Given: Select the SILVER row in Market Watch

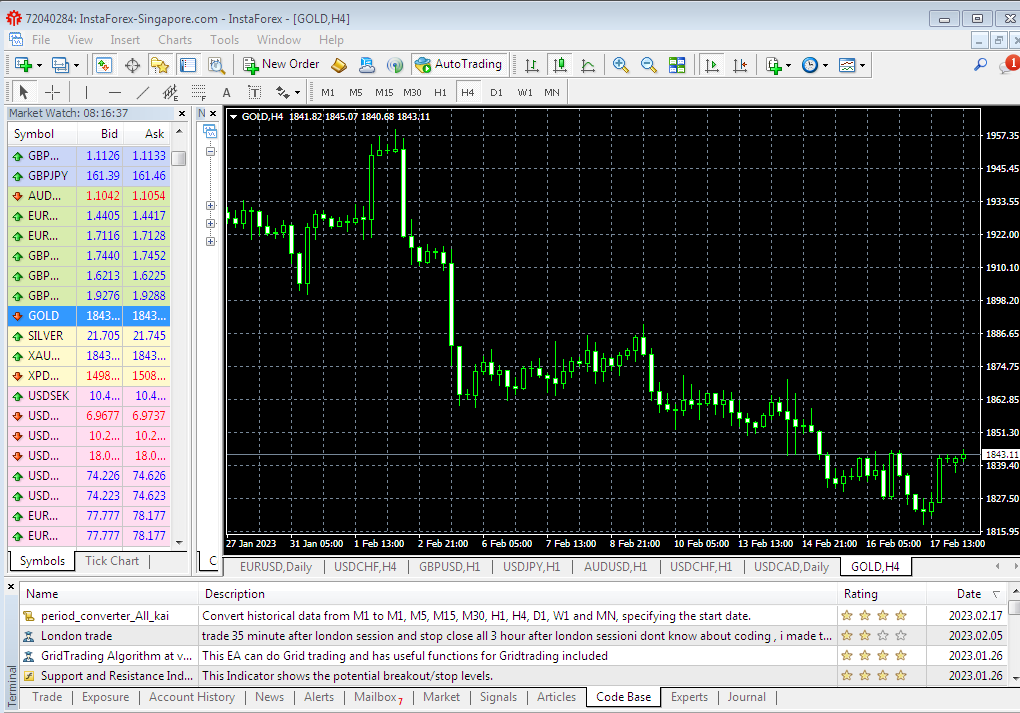Looking at the screenshot, I should click(x=89, y=336).
